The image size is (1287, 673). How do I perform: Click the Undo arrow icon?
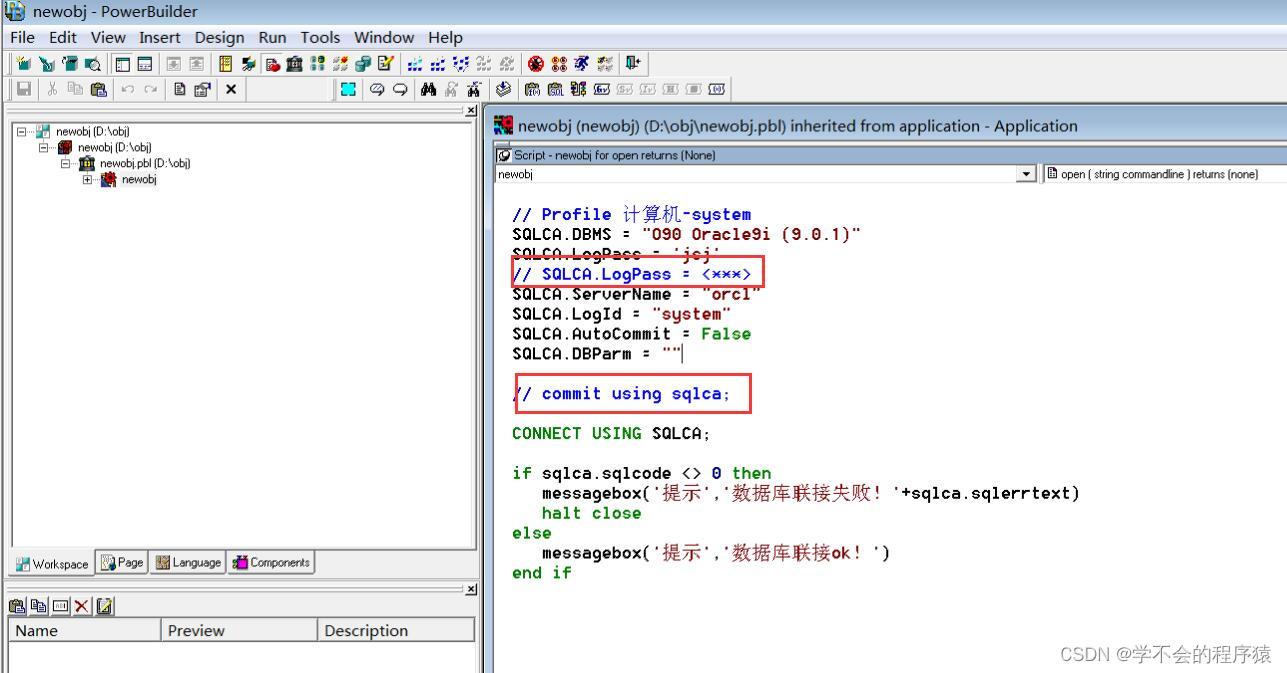(x=128, y=89)
